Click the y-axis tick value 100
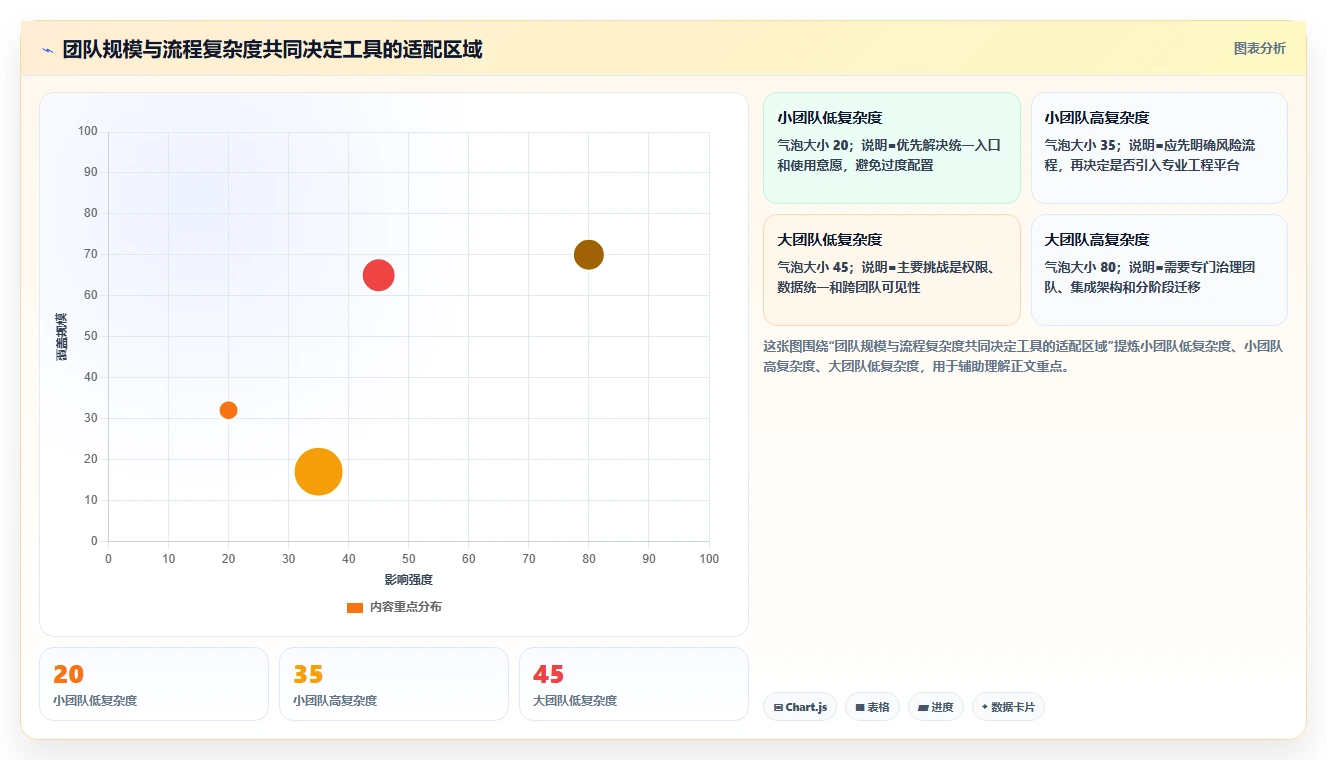This screenshot has height=760, width=1327. coord(88,131)
